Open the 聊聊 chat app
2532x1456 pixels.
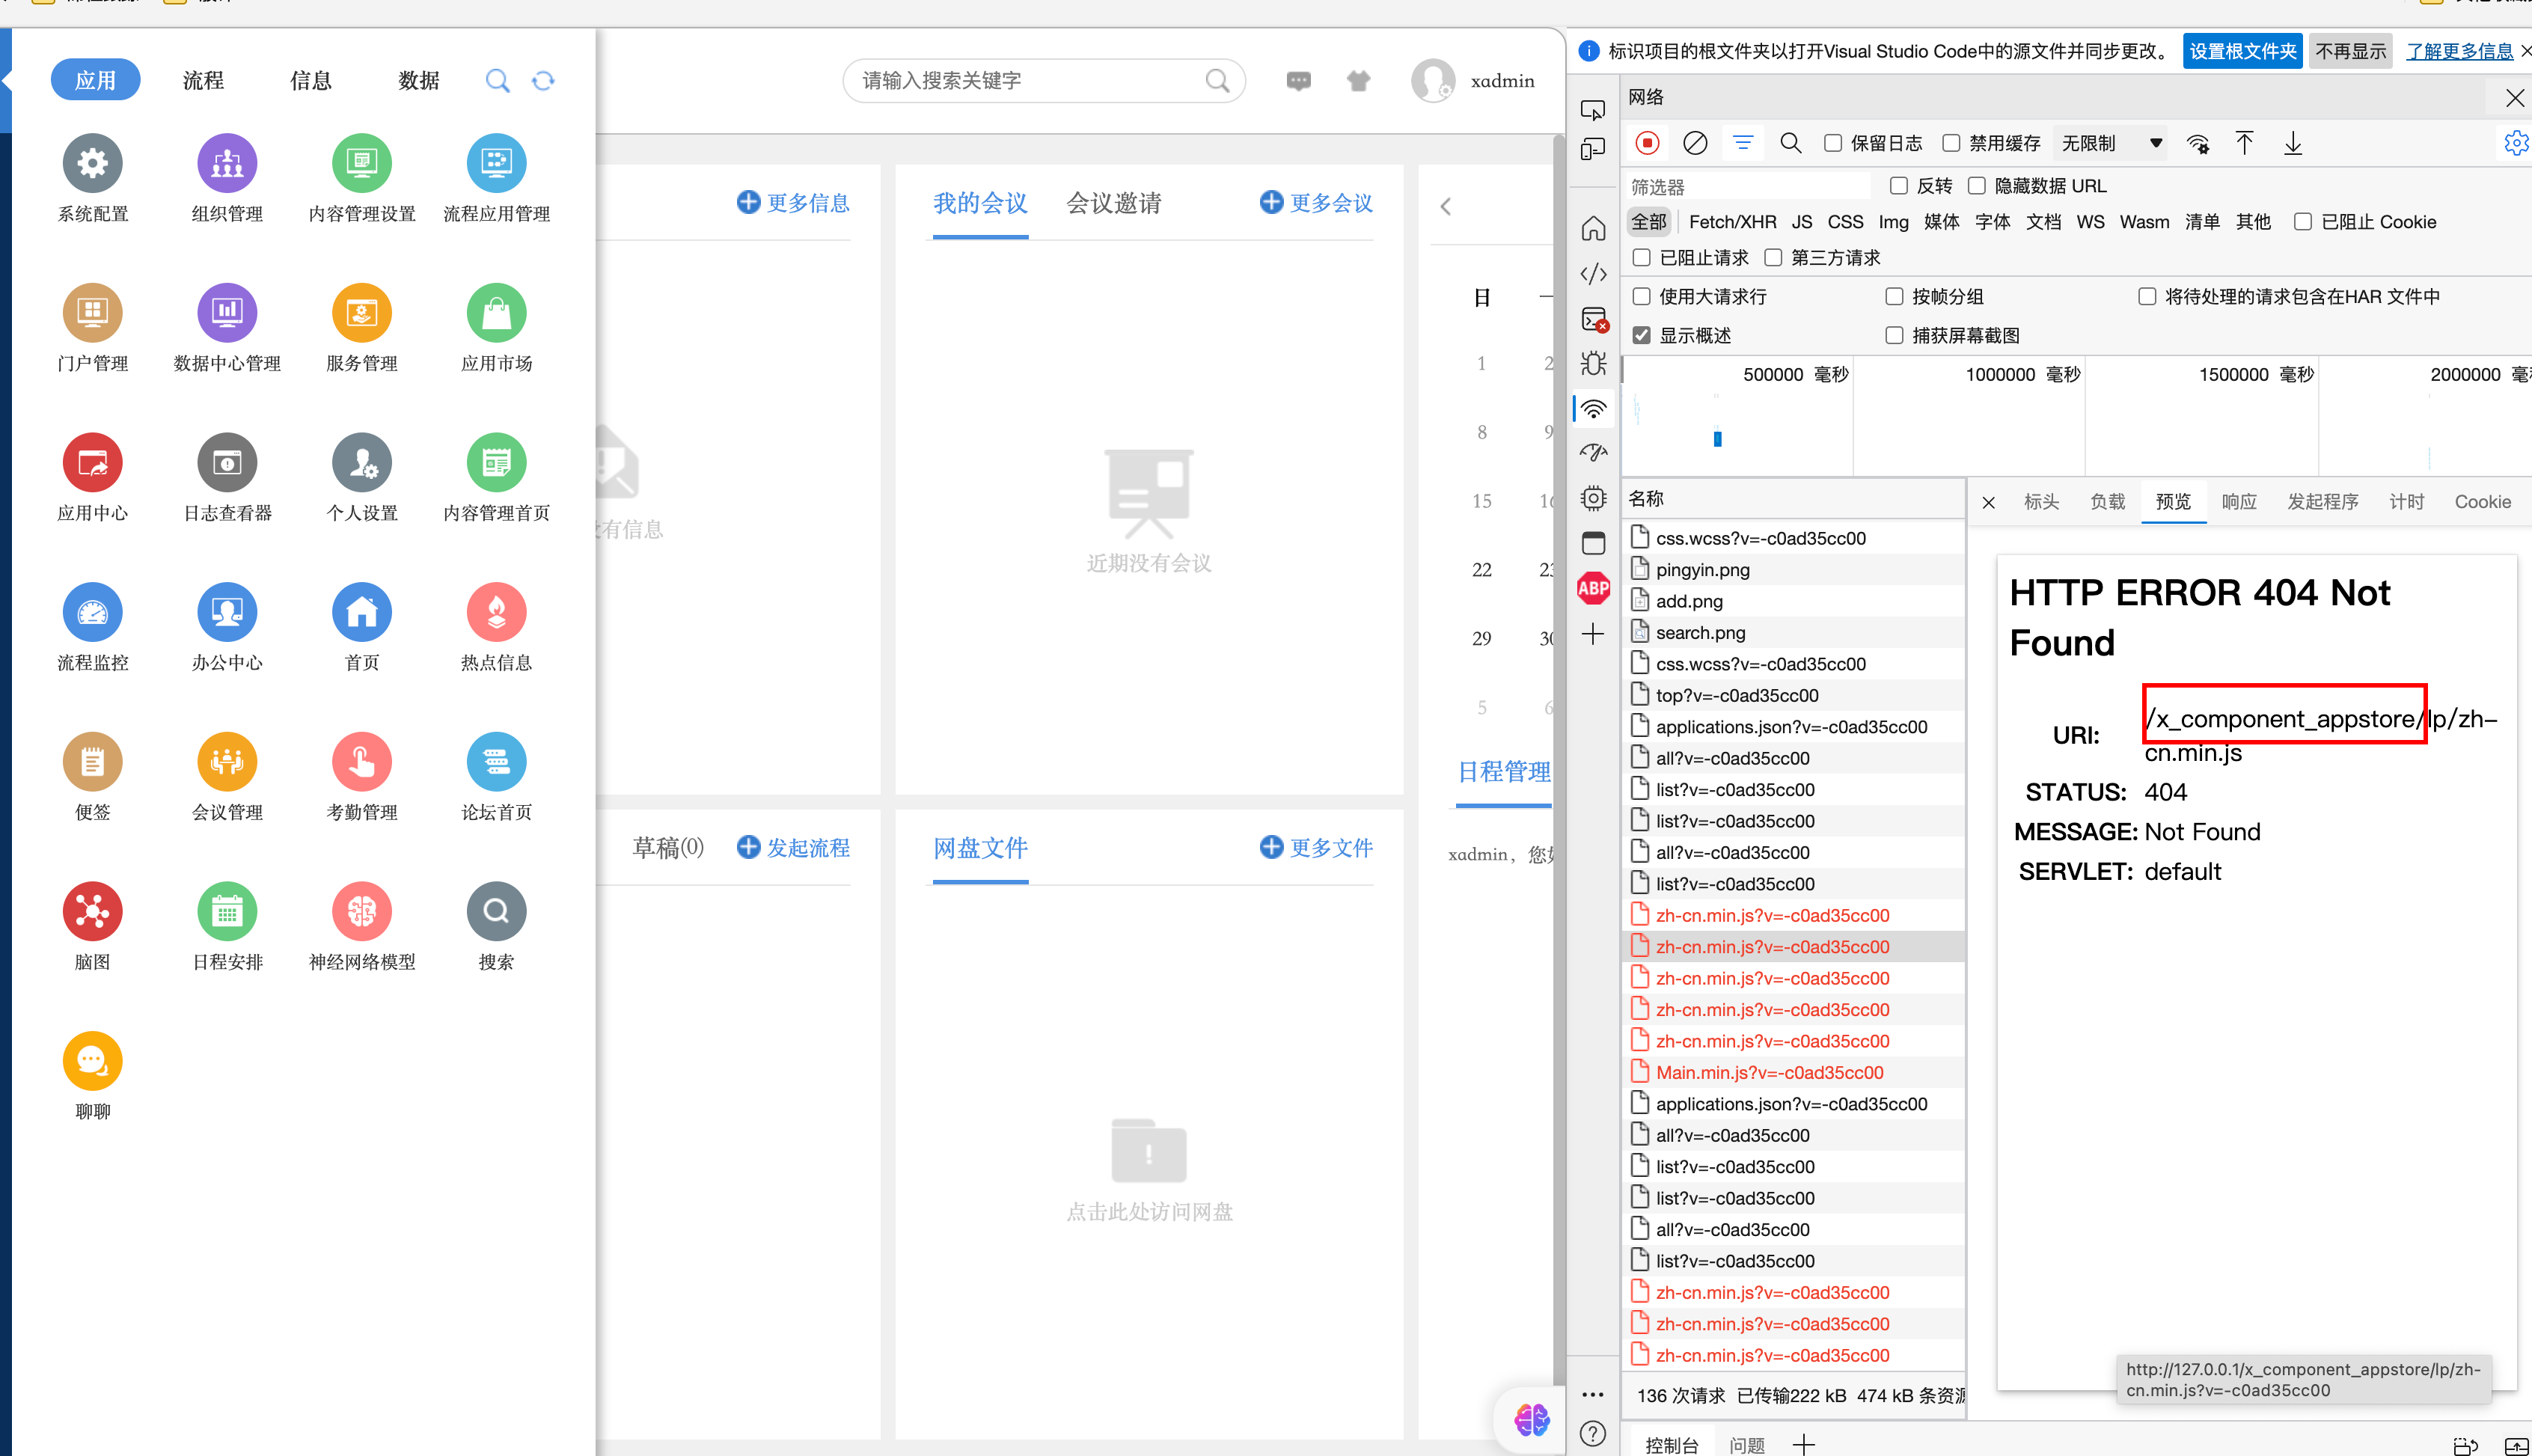[x=92, y=1061]
